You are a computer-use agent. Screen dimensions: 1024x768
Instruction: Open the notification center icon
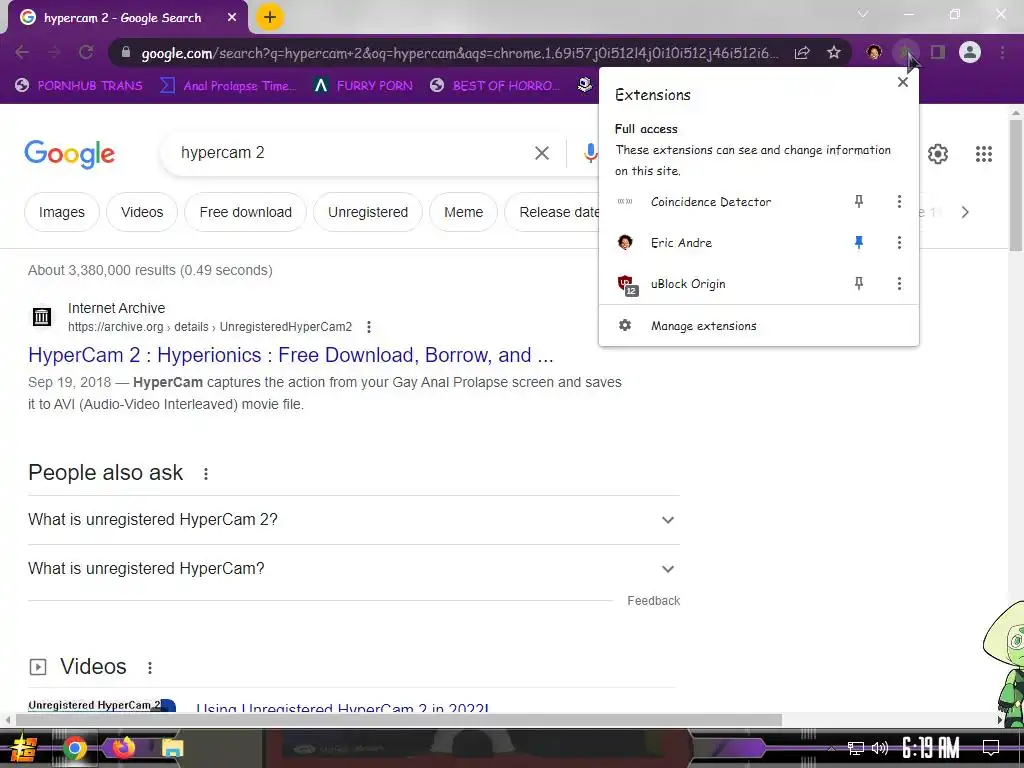991,748
